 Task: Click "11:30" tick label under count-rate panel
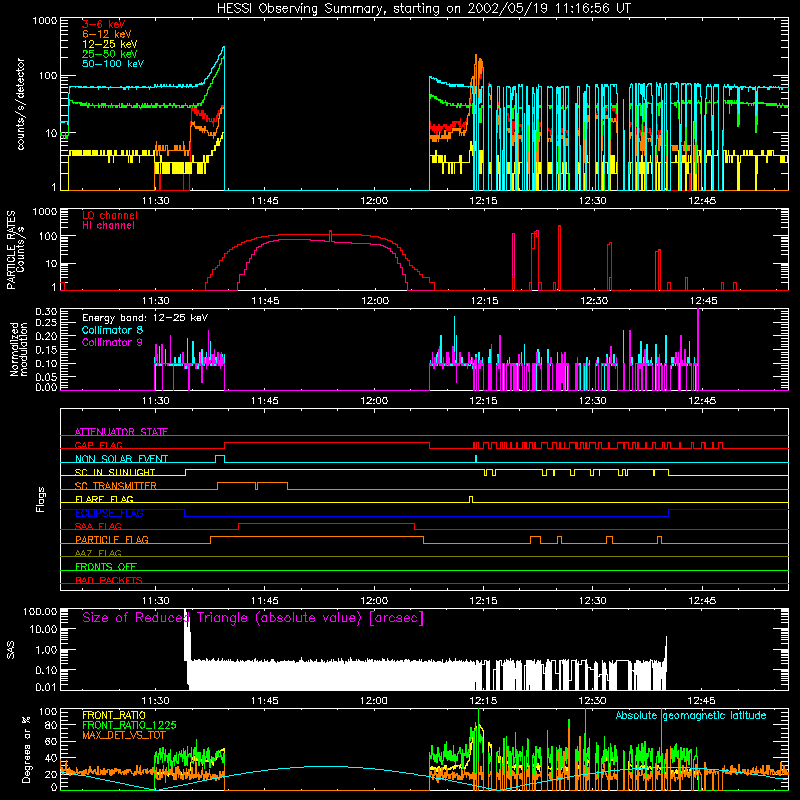pyautogui.click(x=156, y=201)
